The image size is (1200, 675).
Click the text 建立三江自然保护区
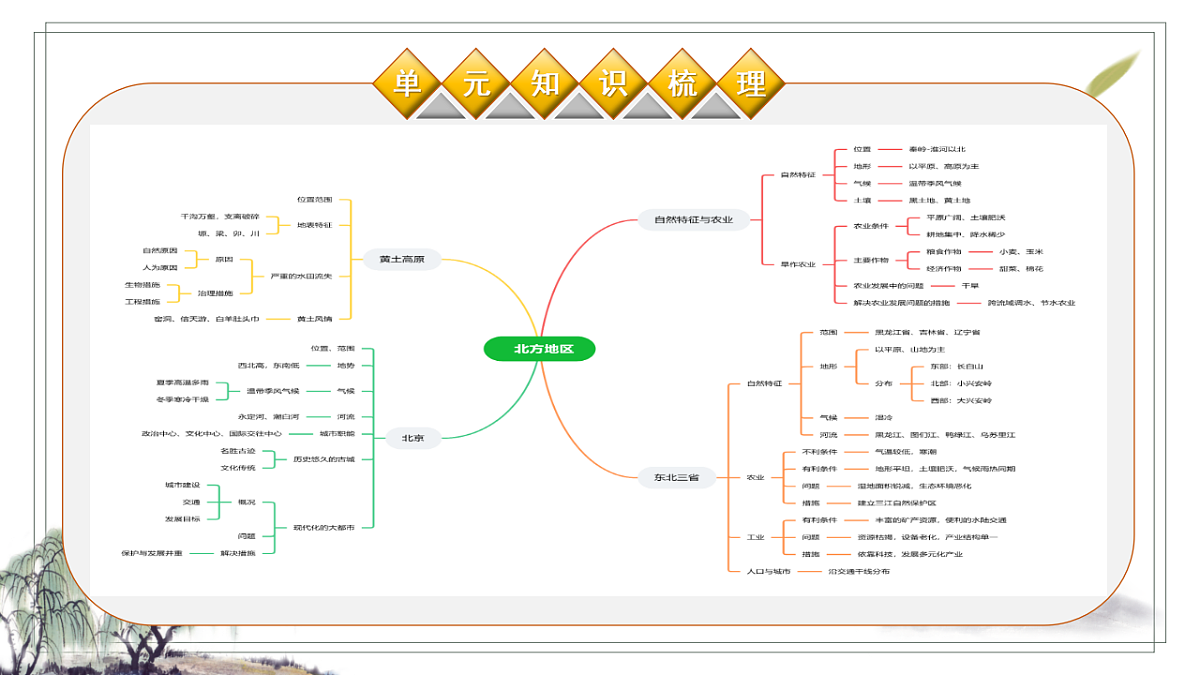[x=897, y=502]
